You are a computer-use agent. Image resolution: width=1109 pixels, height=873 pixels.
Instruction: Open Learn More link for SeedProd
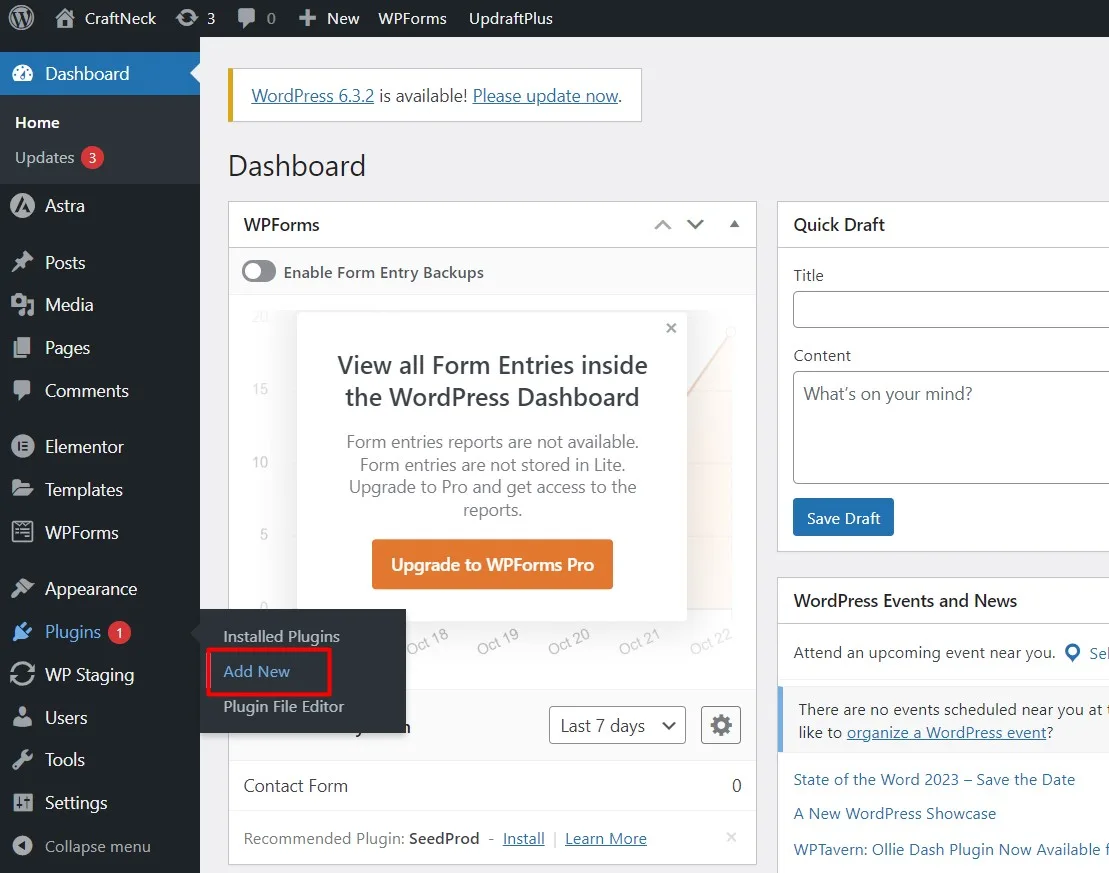coord(605,838)
